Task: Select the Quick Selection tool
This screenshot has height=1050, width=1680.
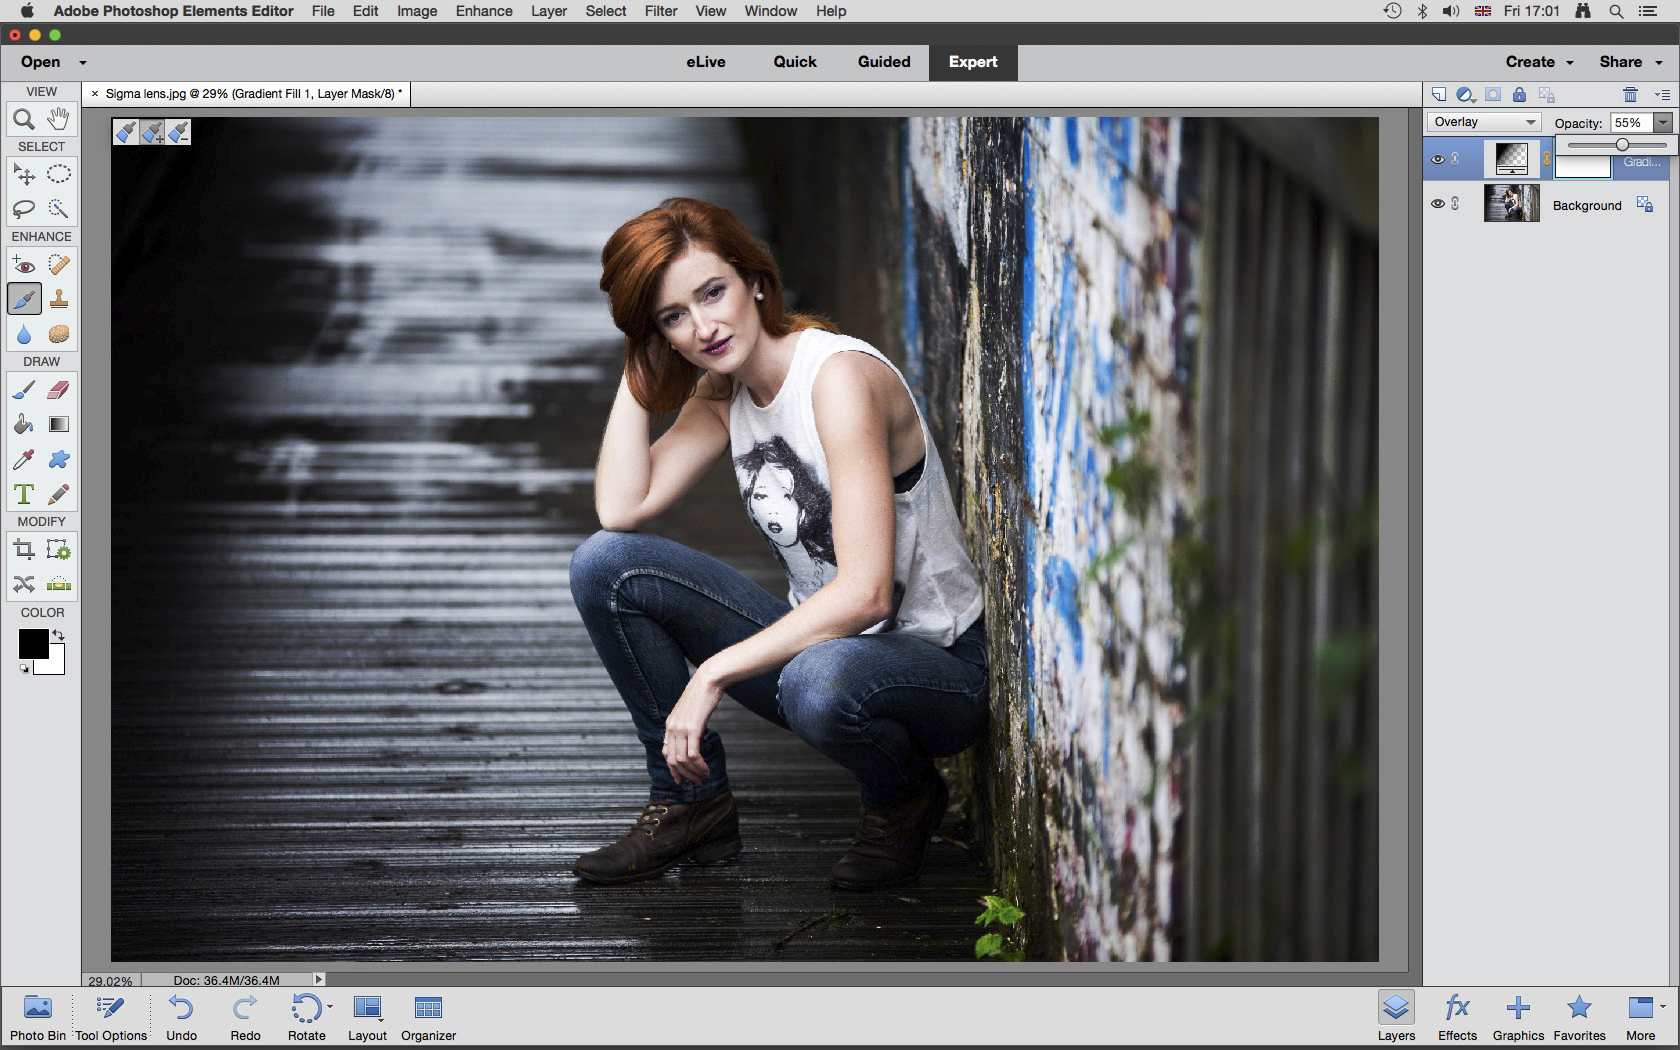Action: click(59, 209)
